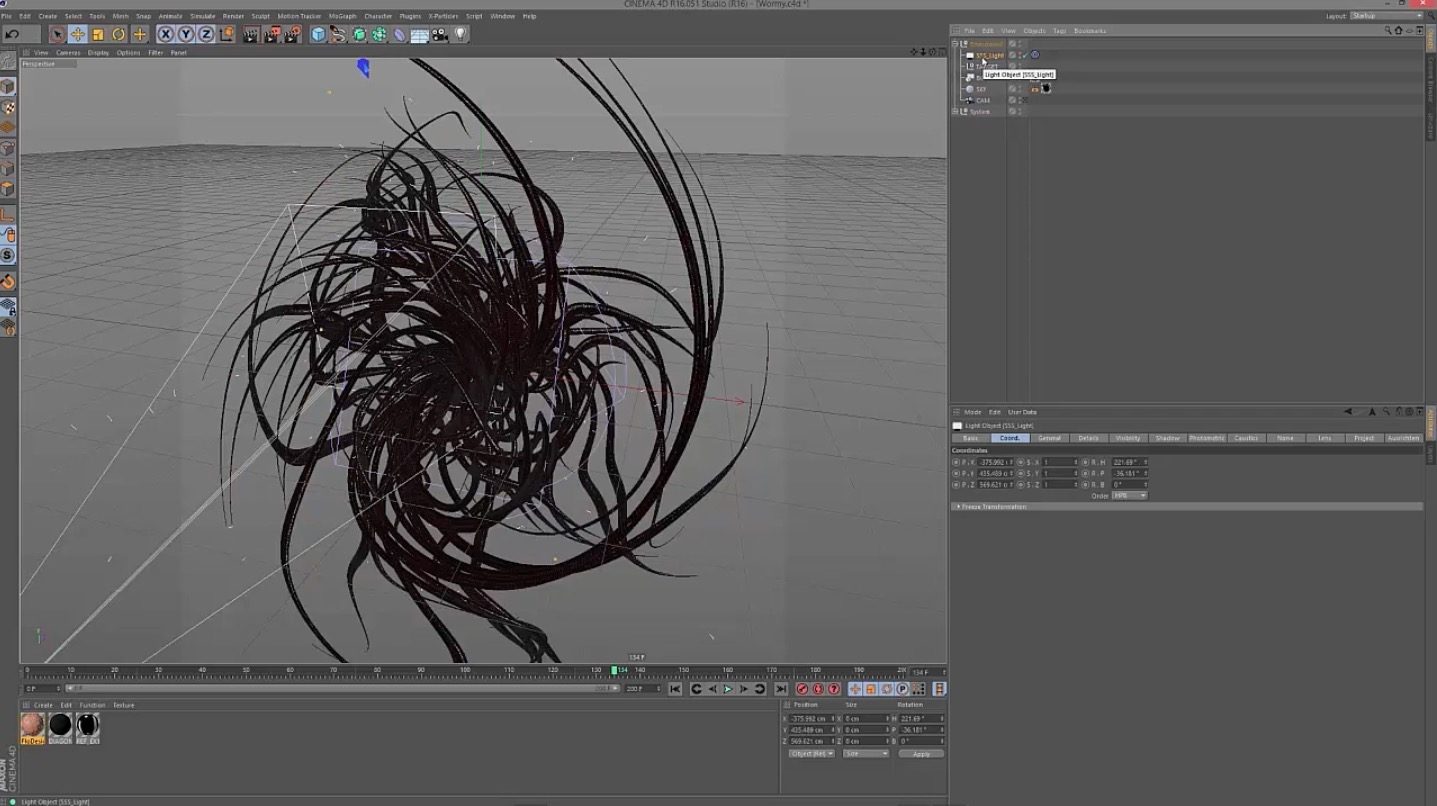Activate the Rotate tool

[x=118, y=34]
